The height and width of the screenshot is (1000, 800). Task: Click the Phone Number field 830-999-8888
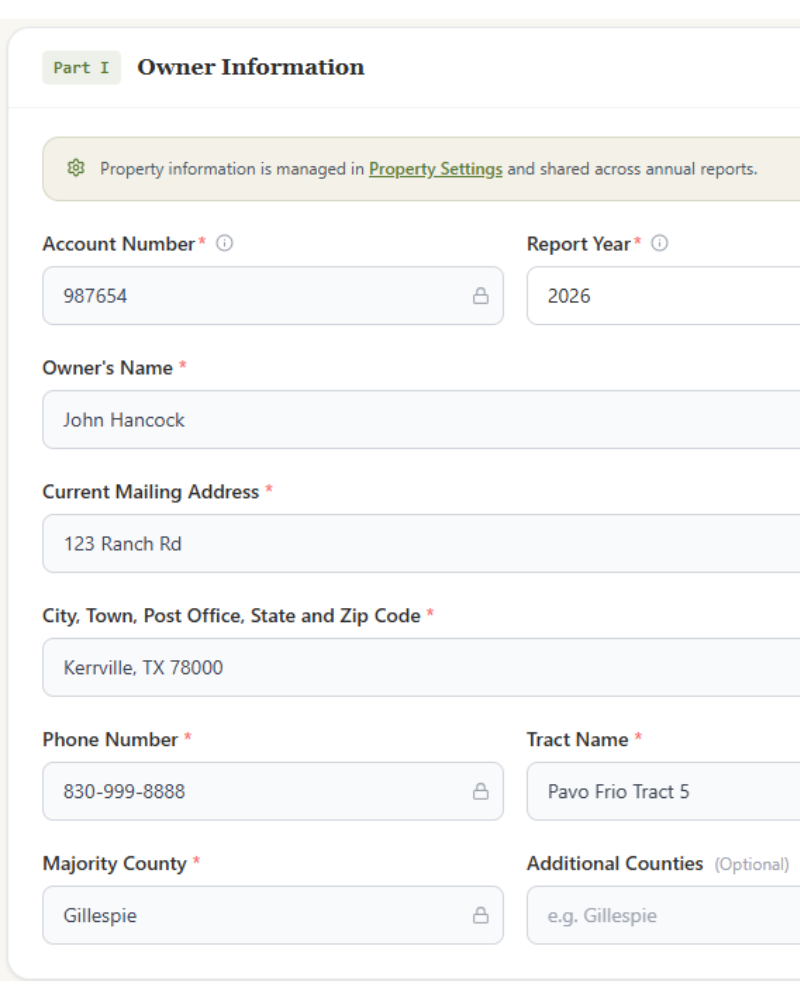coord(273,791)
